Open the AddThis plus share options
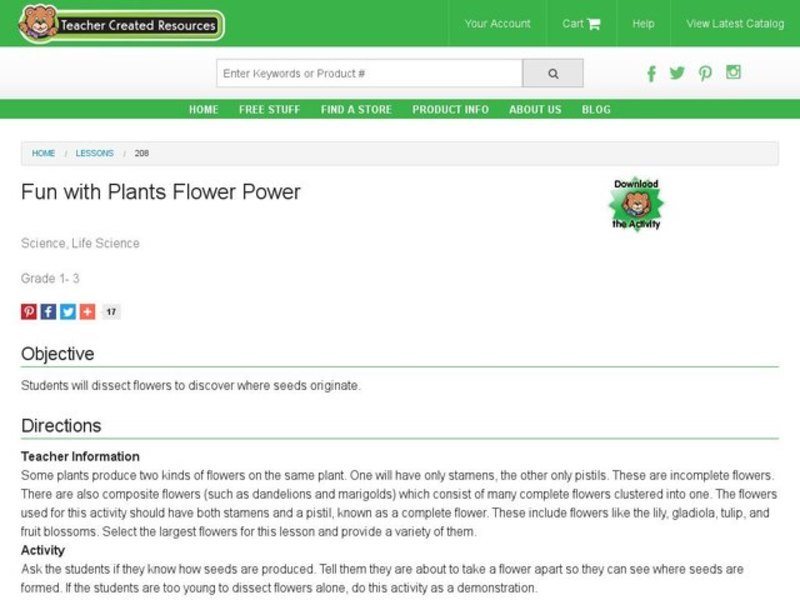This screenshot has height=600, width=800. pyautogui.click(x=88, y=311)
